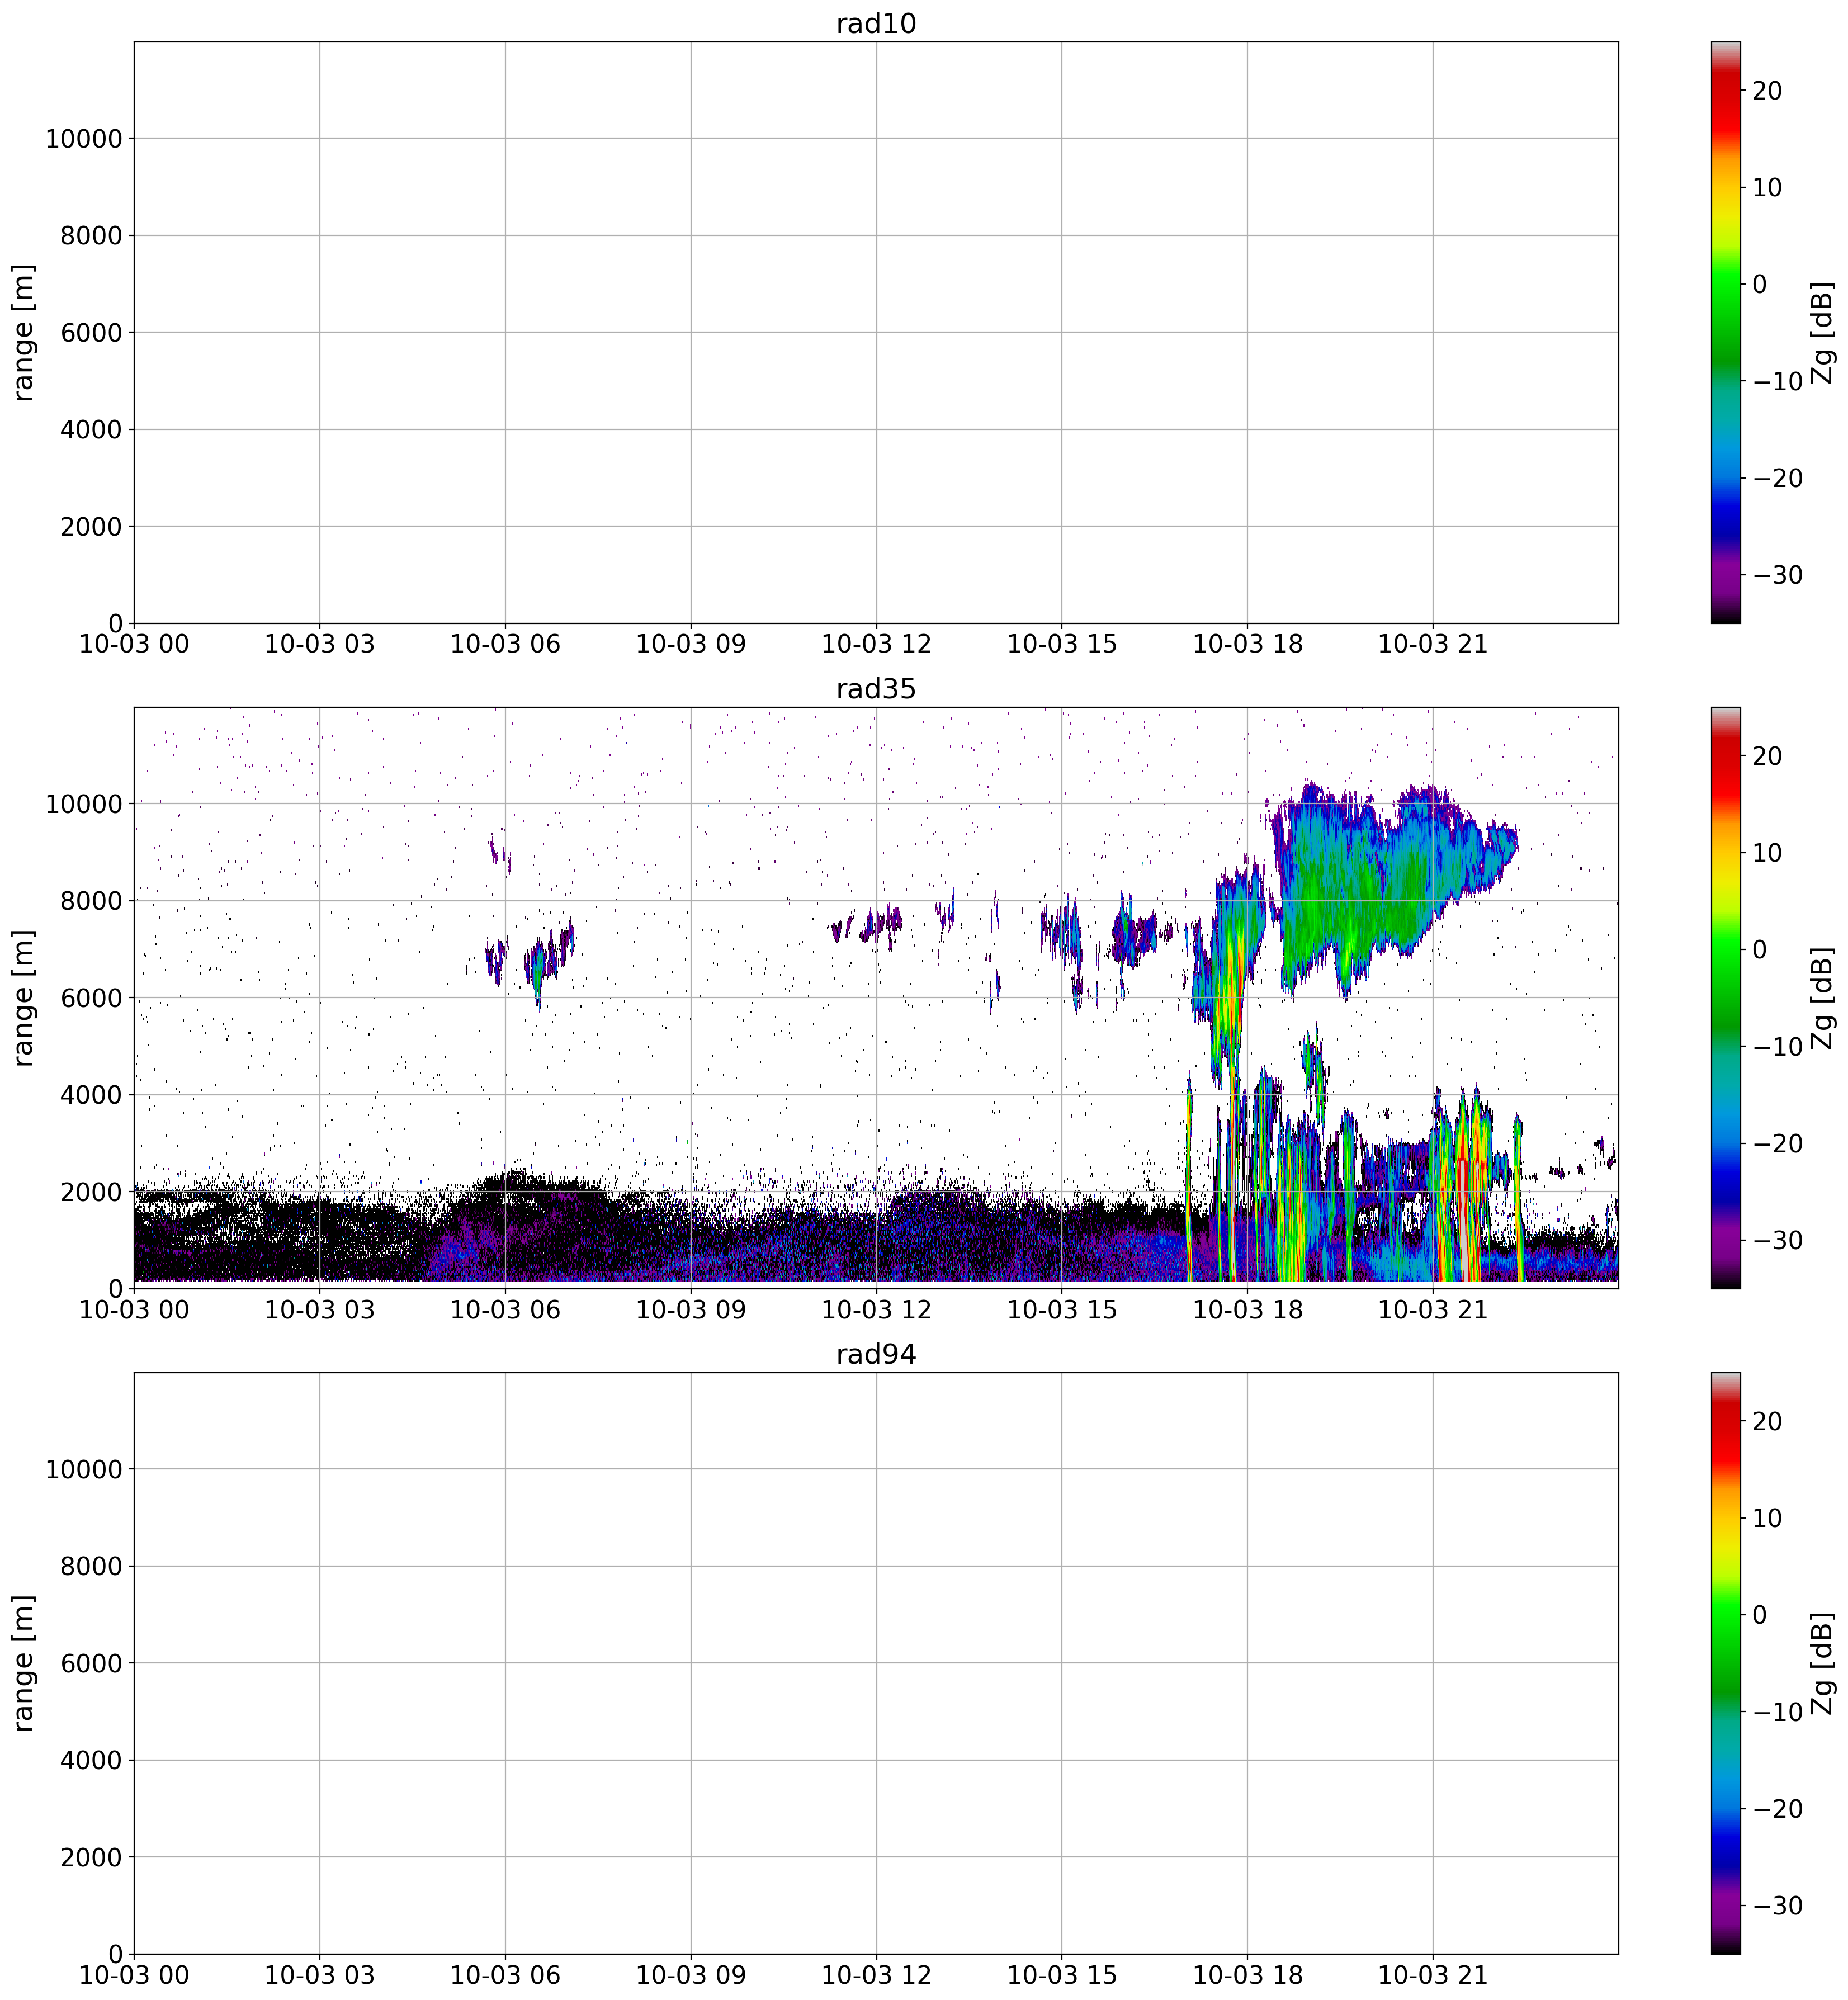
Task: Click the −30 label on the rad94 colorbar
Action: coord(1777,1906)
